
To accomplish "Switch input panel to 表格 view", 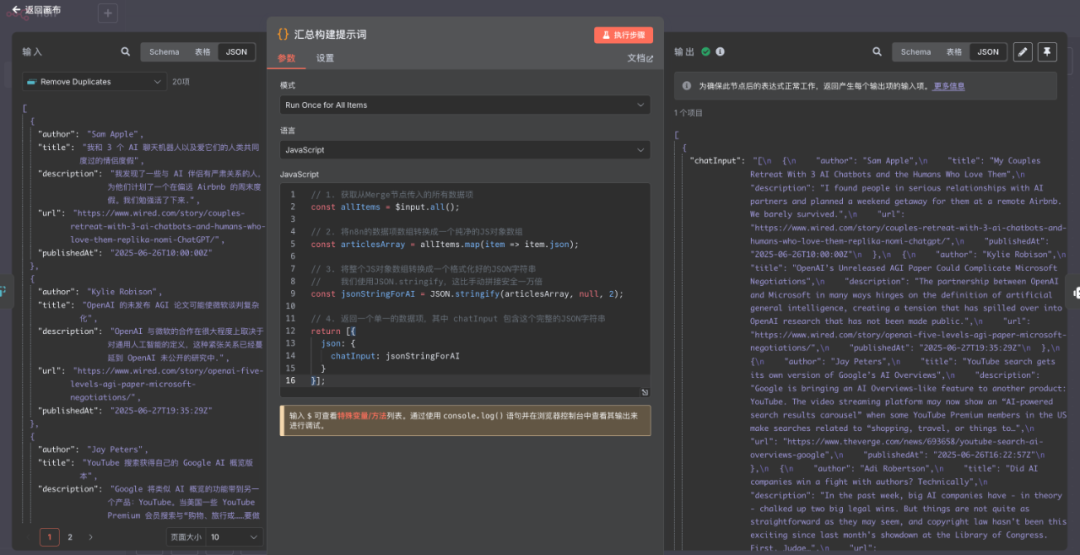I will tap(202, 52).
